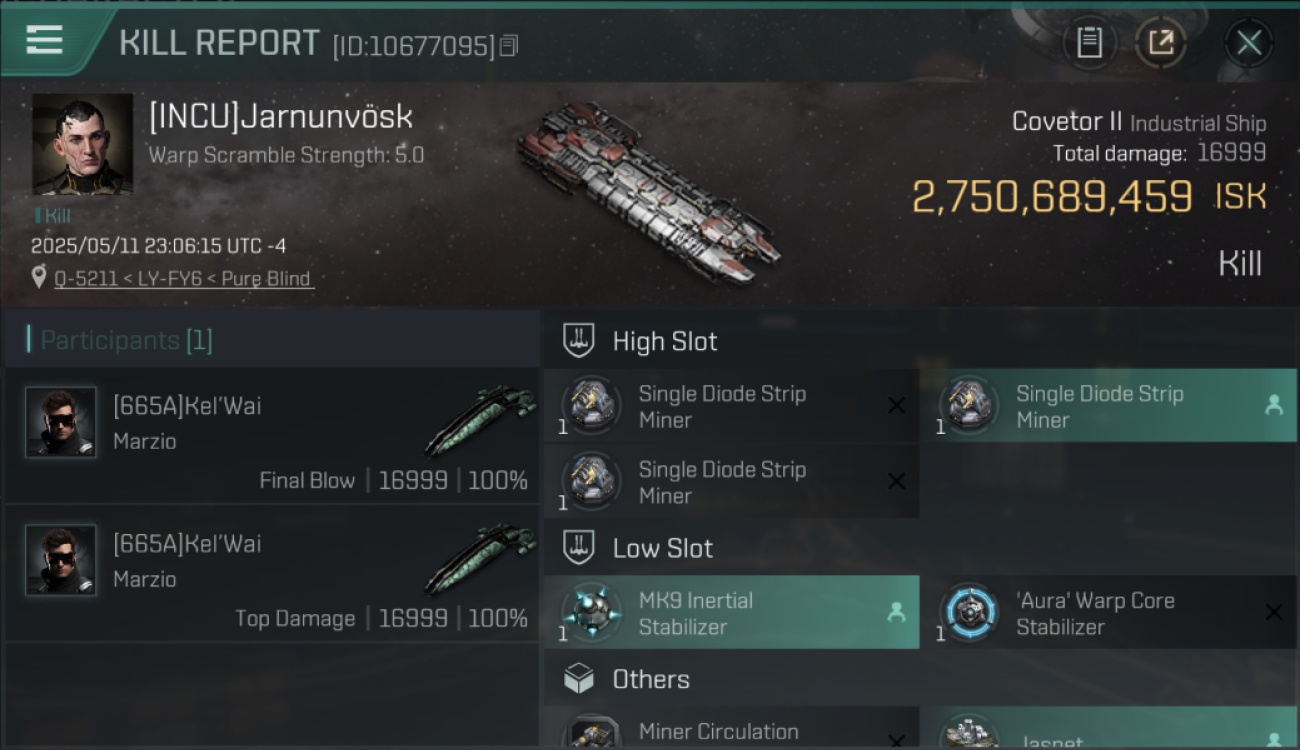
Task: Share the kill report externally
Action: click(1160, 42)
